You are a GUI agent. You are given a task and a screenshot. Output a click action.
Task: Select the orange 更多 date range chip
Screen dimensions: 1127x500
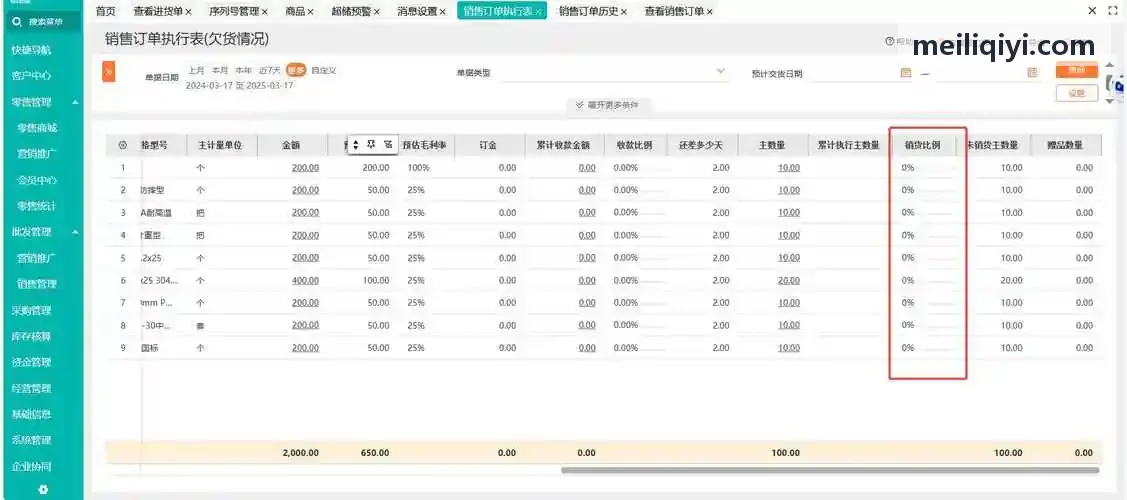[296, 70]
